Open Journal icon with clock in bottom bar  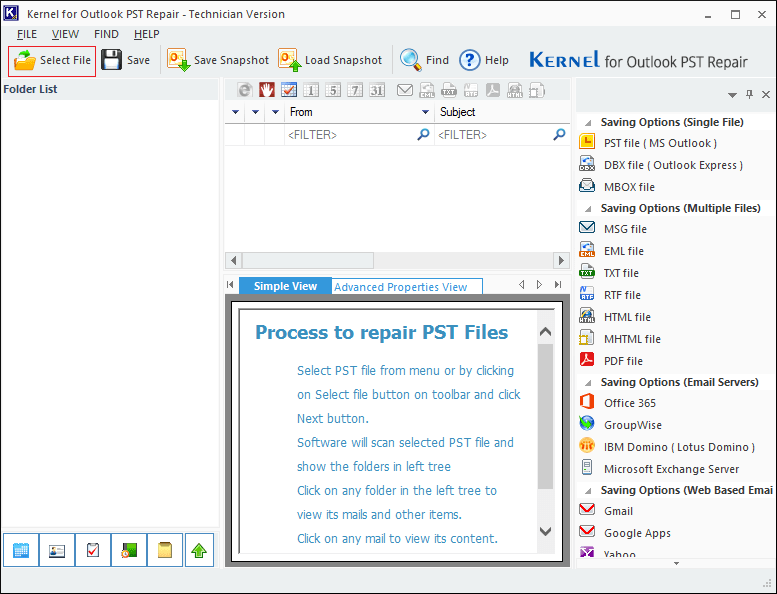tap(129, 549)
